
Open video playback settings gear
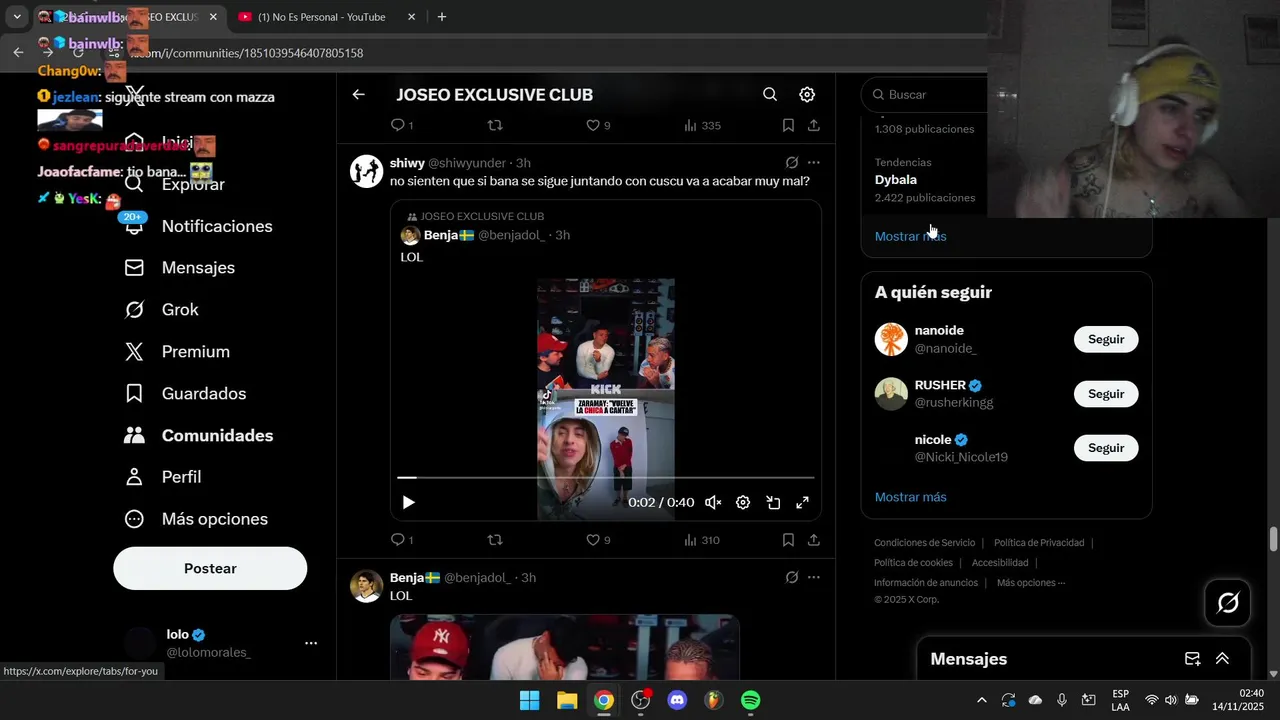pos(743,502)
